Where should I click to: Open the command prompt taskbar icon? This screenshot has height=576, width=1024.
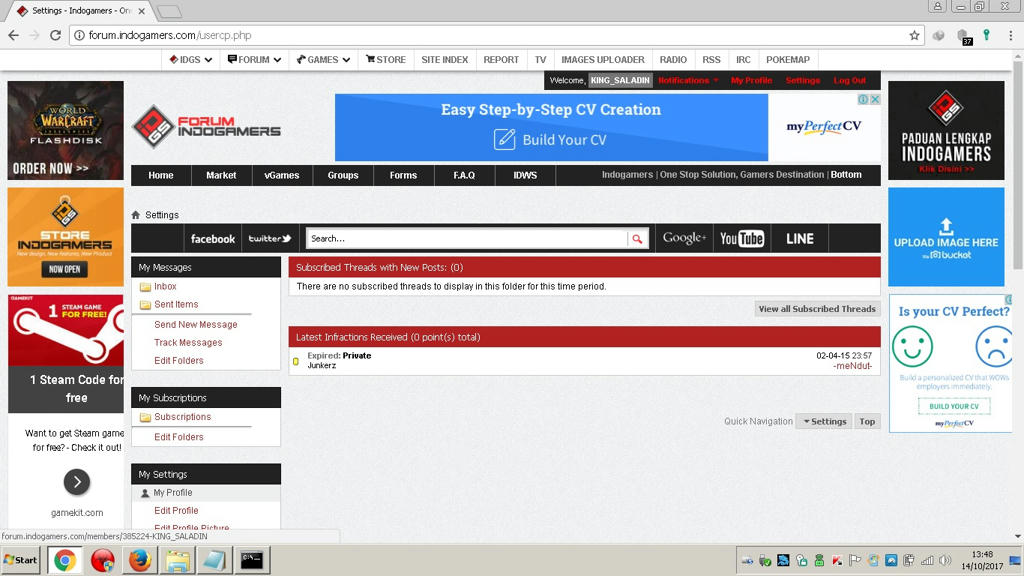[251, 560]
